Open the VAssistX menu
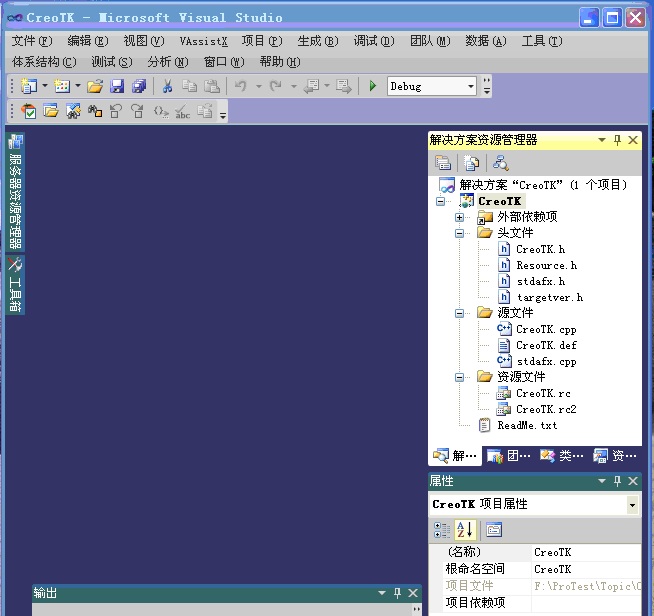The width and height of the screenshot is (654, 616). pyautogui.click(x=203, y=41)
